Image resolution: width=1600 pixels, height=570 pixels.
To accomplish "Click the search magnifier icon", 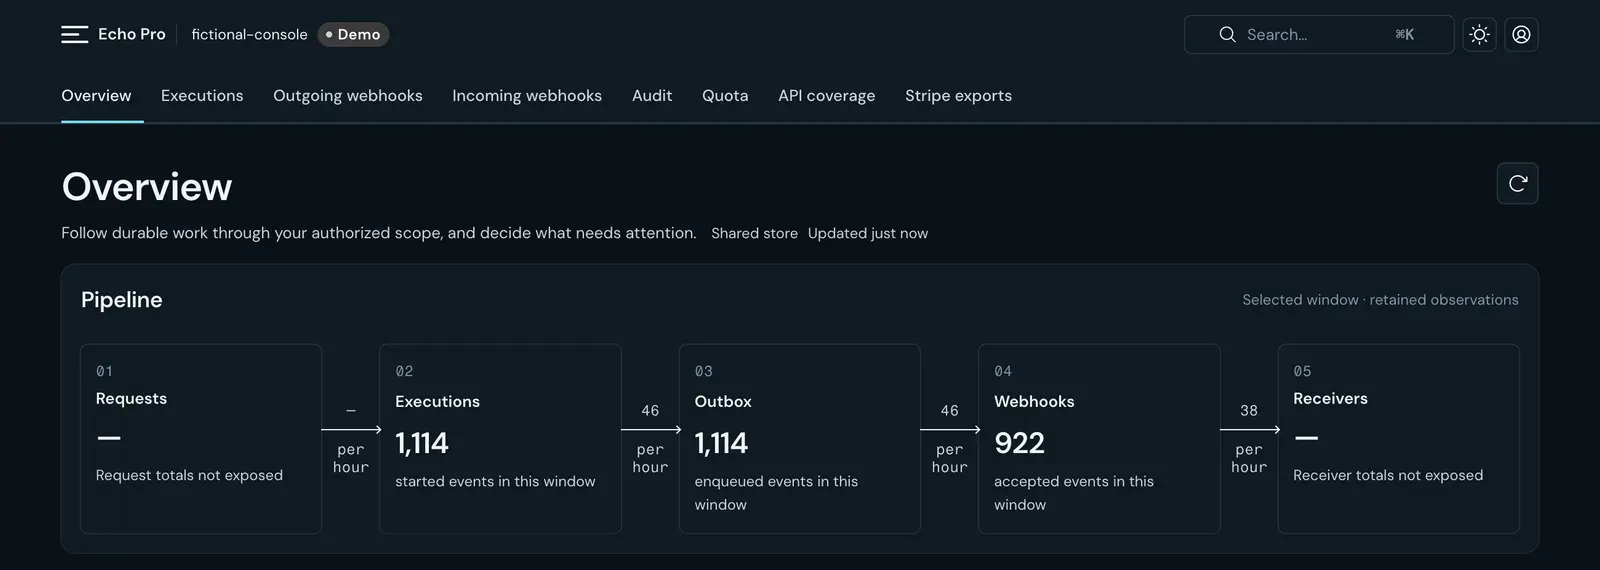I will 1227,34.
